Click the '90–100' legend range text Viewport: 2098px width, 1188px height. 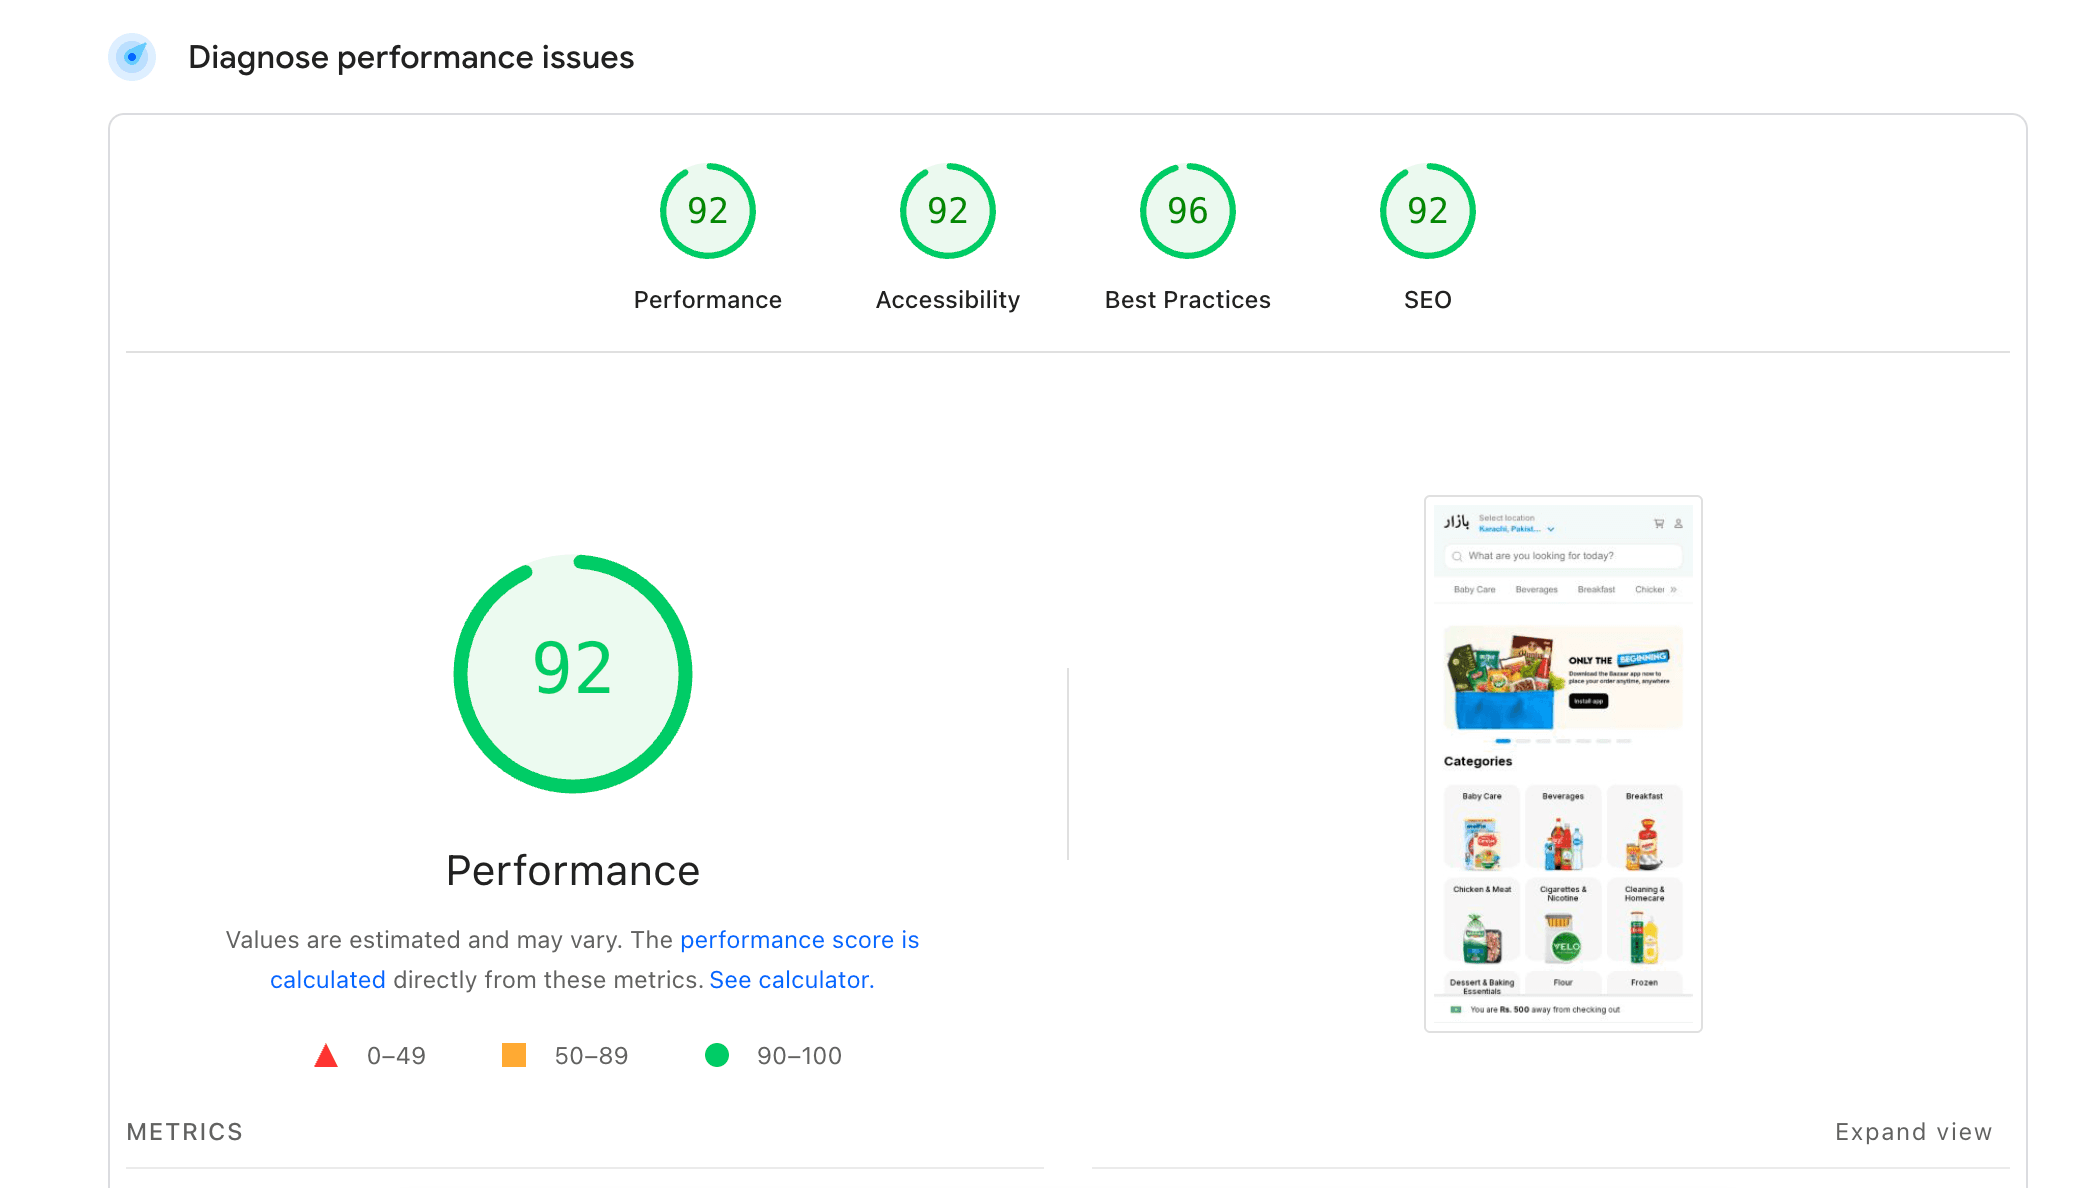[799, 1056]
